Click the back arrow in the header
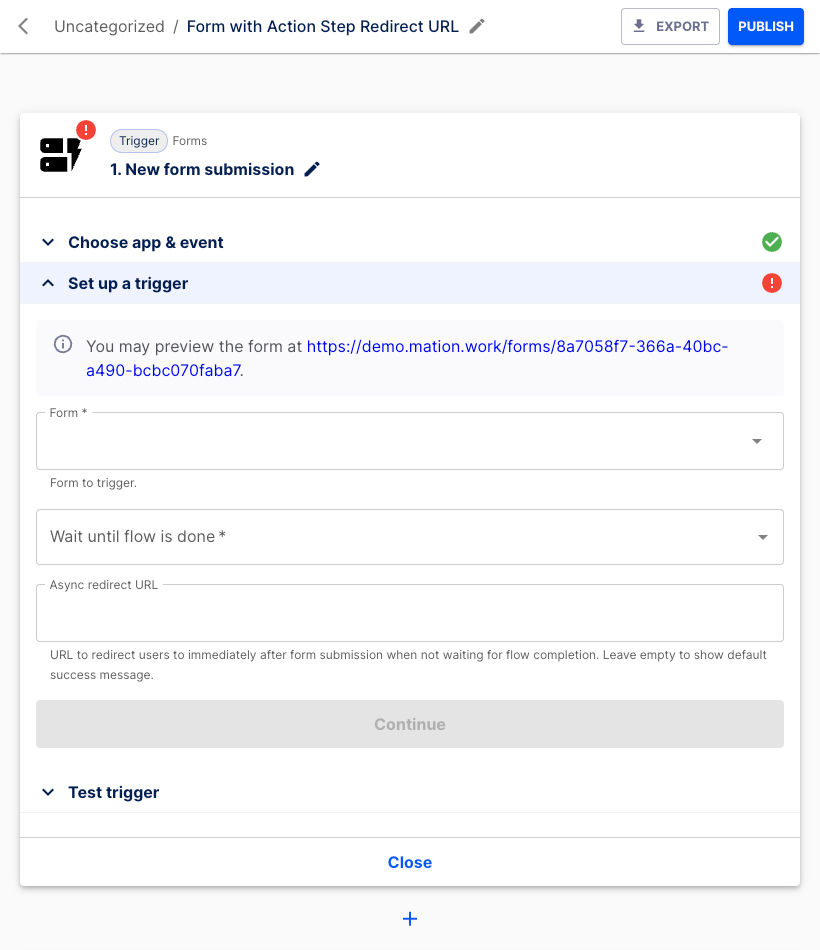The width and height of the screenshot is (820, 950). pyautogui.click(x=23, y=26)
